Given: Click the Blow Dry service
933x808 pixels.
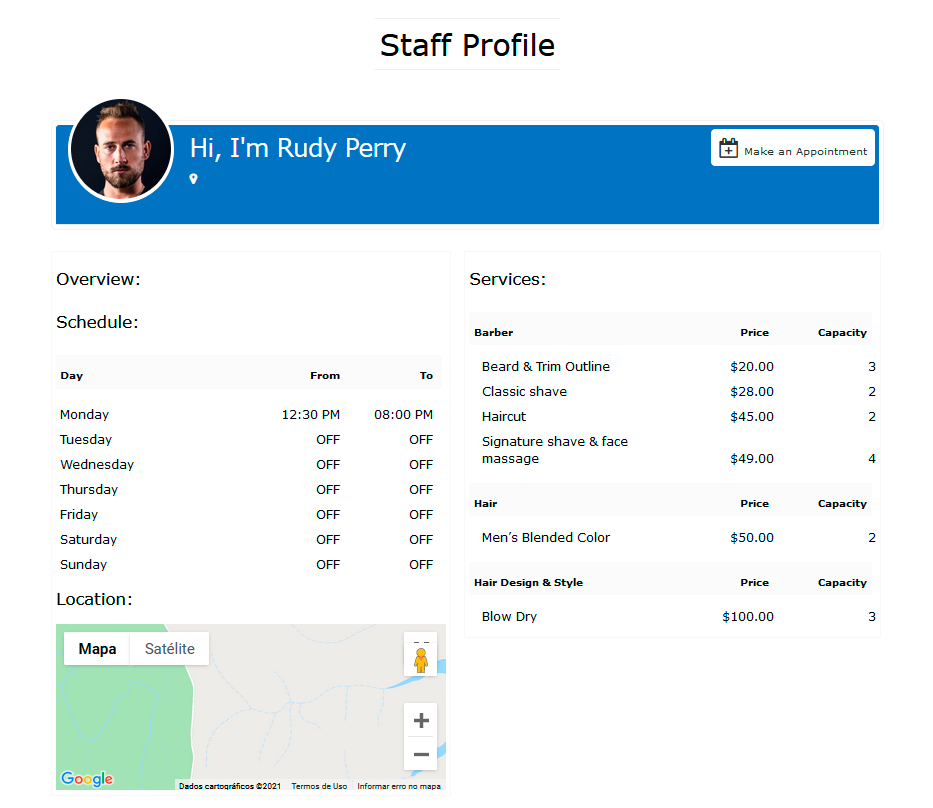Looking at the screenshot, I should click(509, 617).
